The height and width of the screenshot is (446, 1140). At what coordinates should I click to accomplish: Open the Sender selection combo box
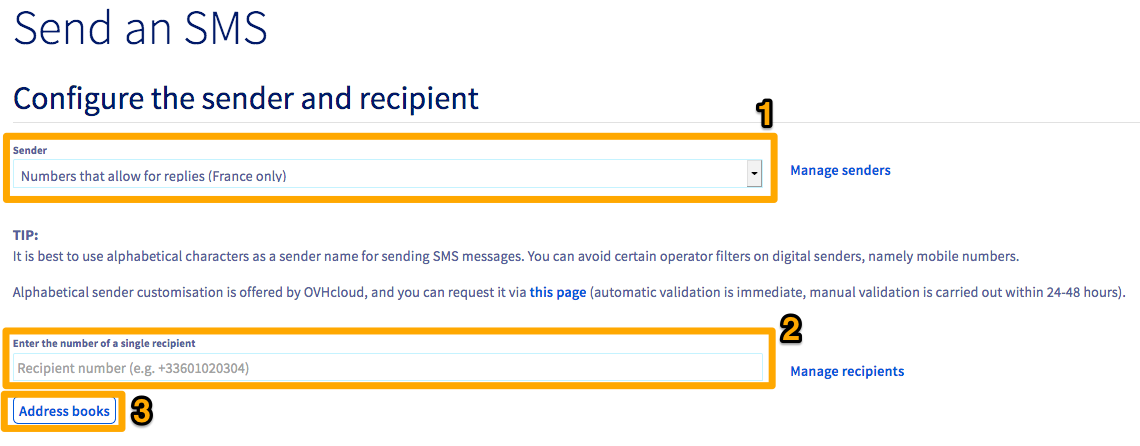coord(380,175)
